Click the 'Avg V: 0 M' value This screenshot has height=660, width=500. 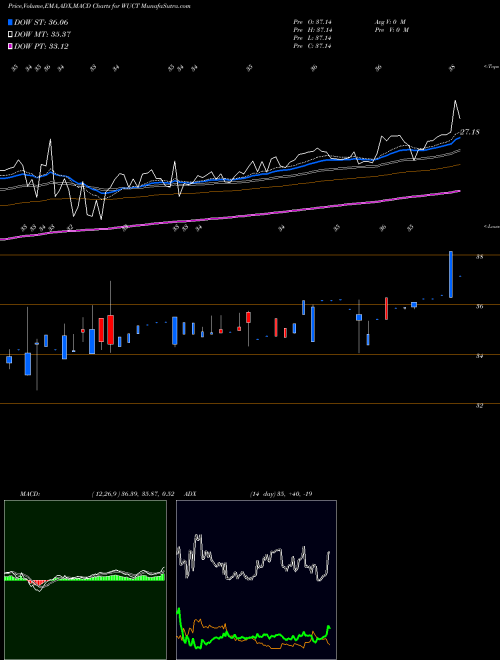click(x=389, y=22)
